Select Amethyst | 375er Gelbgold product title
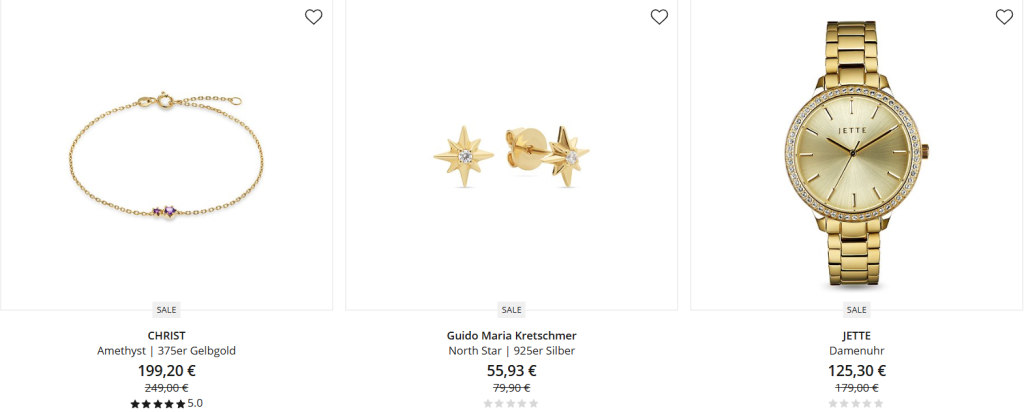The width and height of the screenshot is (1024, 412). point(167,351)
